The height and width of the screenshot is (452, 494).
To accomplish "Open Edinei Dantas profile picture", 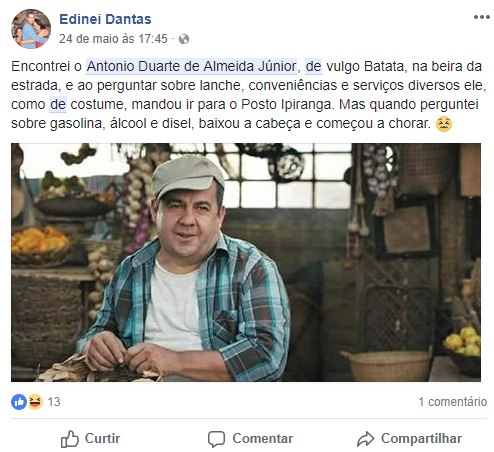I will pyautogui.click(x=31, y=29).
